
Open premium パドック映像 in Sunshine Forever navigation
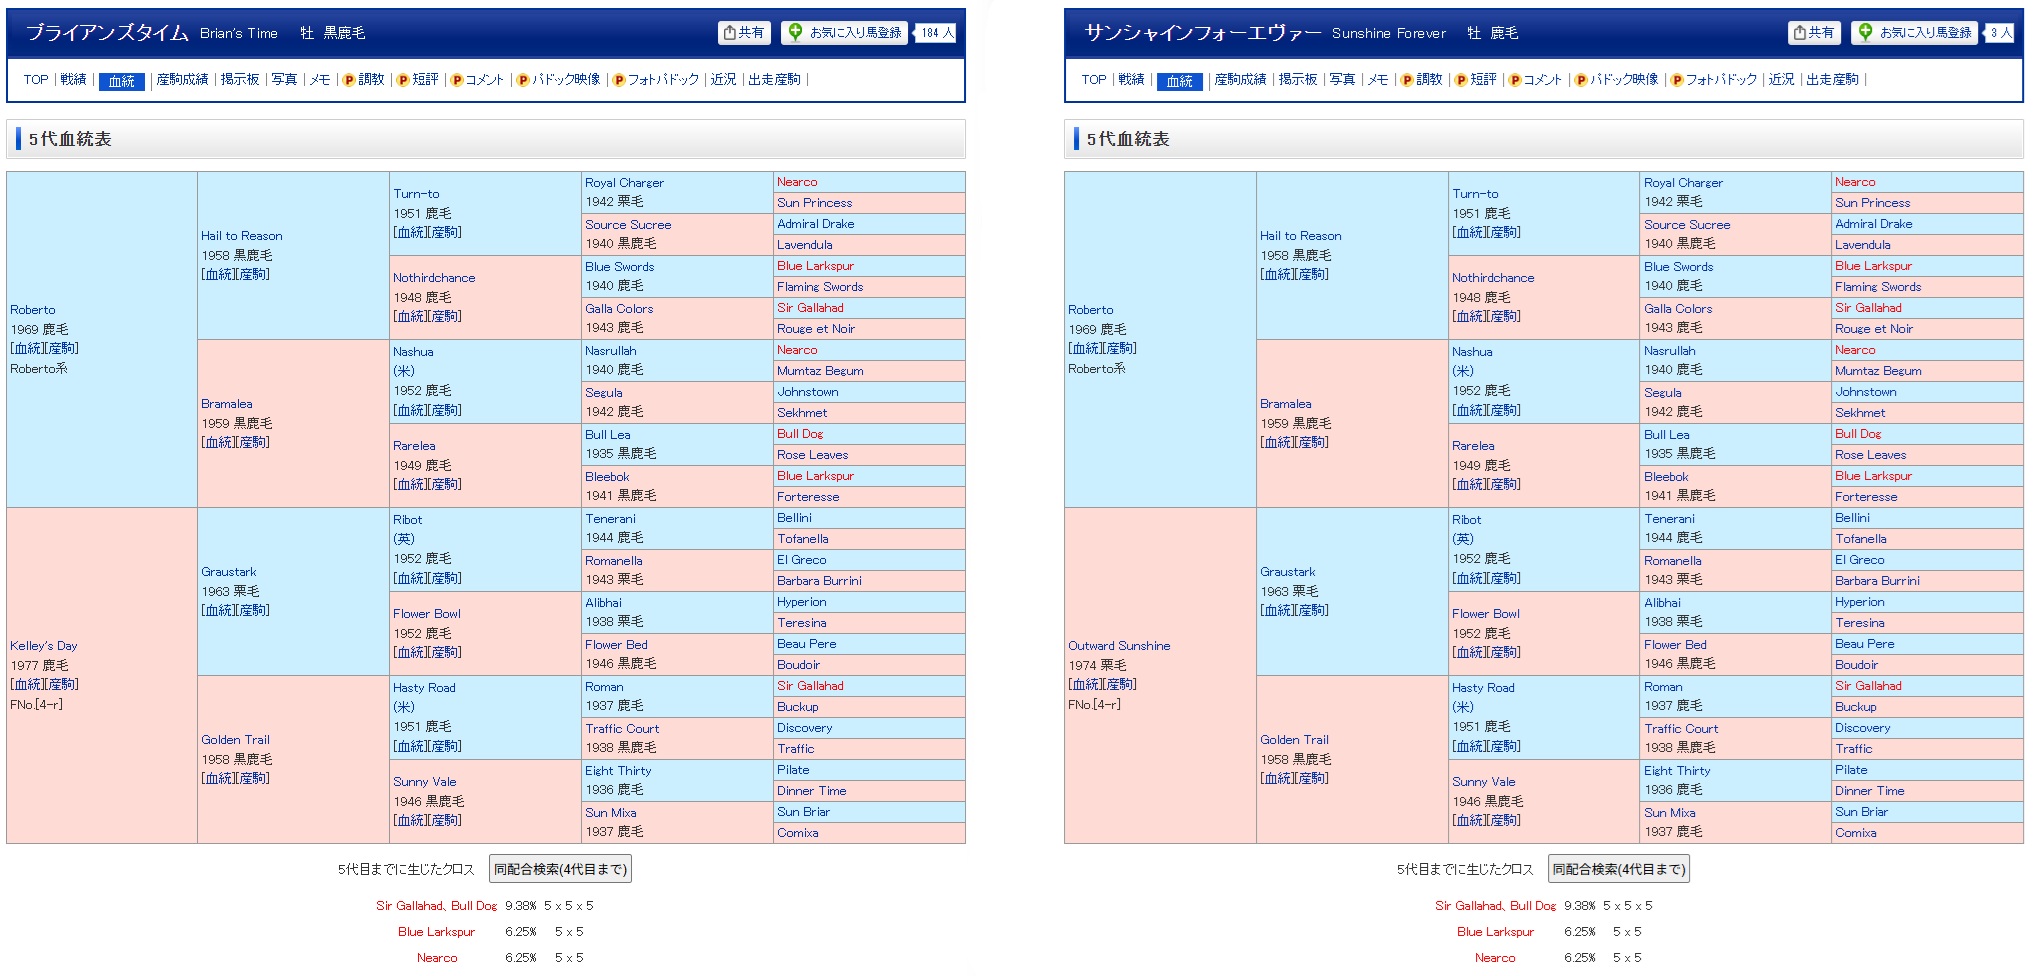[1617, 80]
